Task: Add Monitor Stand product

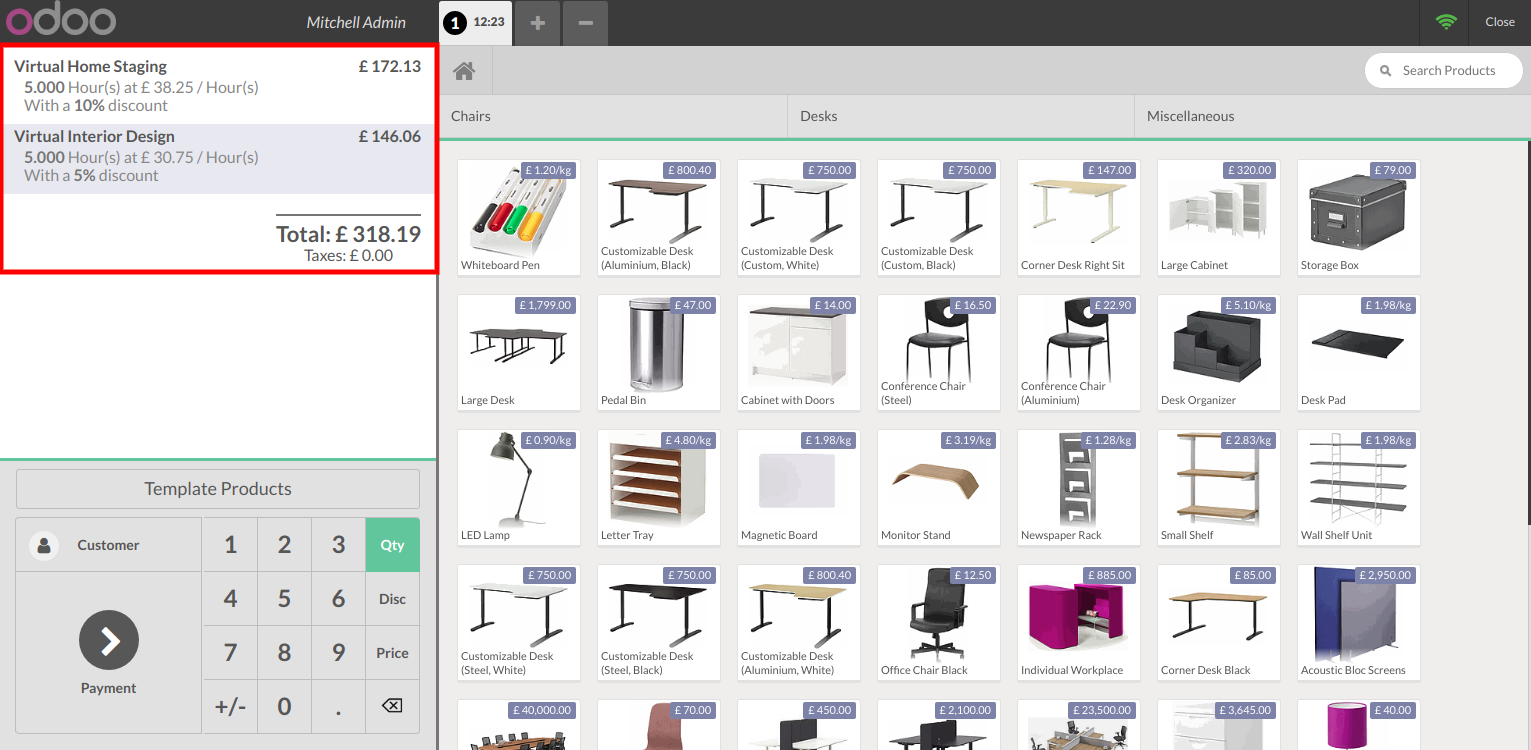Action: click(x=939, y=487)
